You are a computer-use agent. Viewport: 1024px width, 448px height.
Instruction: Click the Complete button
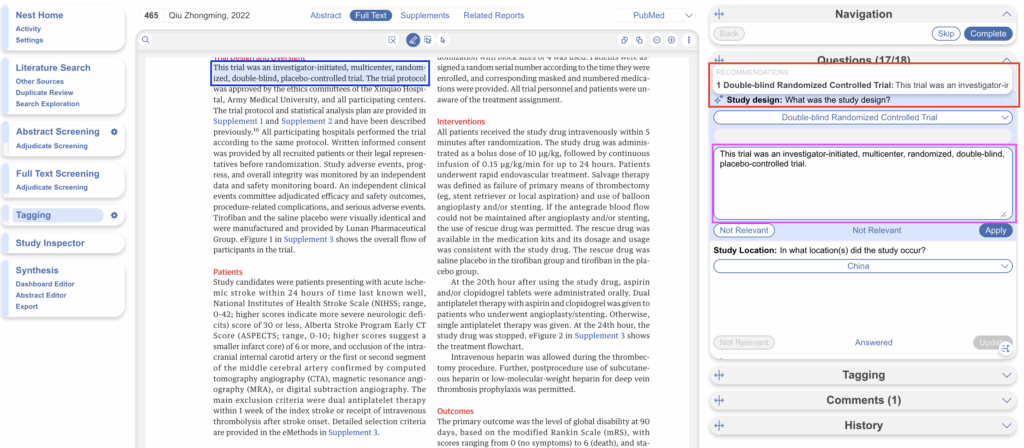tap(988, 34)
